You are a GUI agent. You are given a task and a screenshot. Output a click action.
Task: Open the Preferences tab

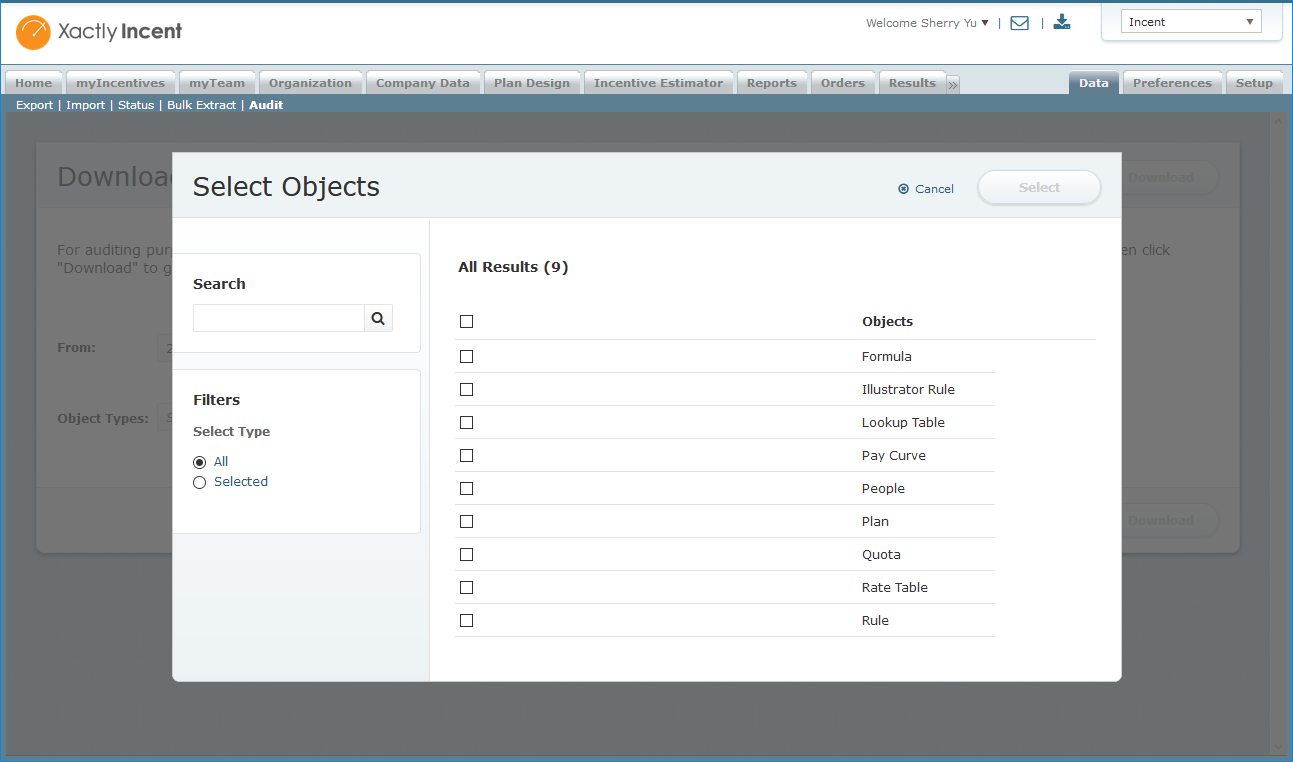tap(1171, 83)
